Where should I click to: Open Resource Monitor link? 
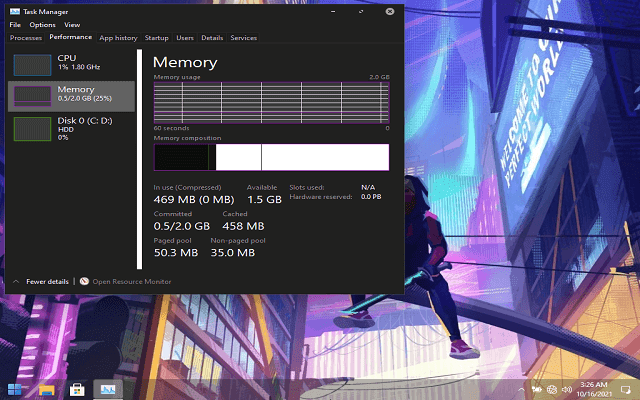pyautogui.click(x=131, y=282)
